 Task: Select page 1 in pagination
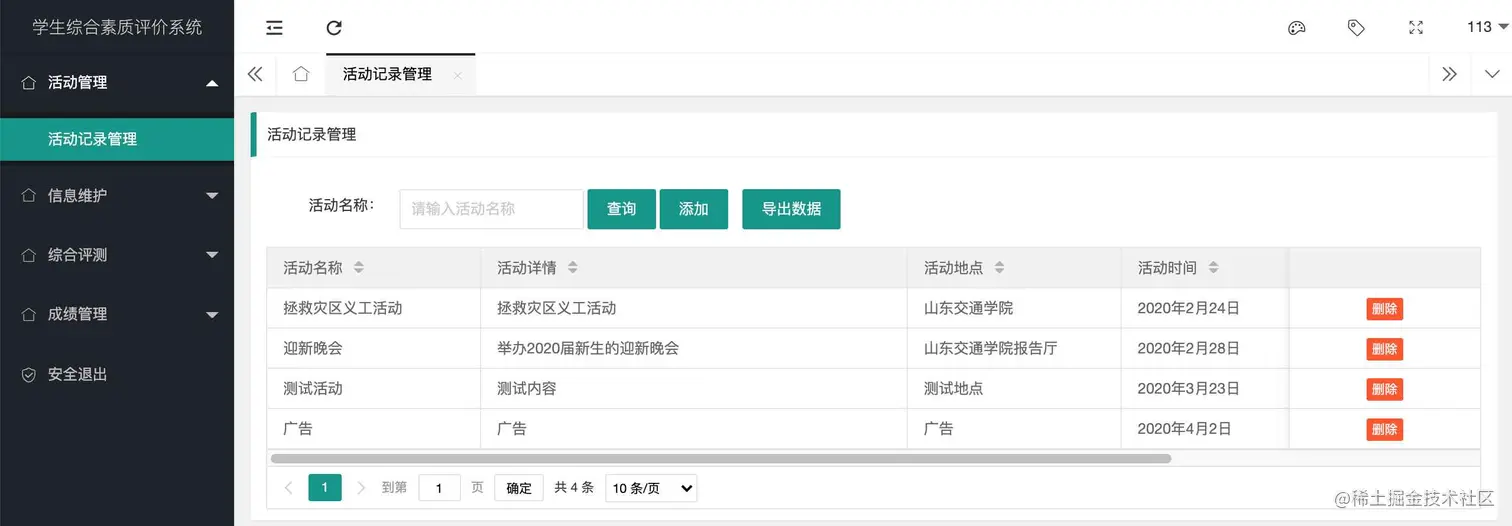(325, 487)
